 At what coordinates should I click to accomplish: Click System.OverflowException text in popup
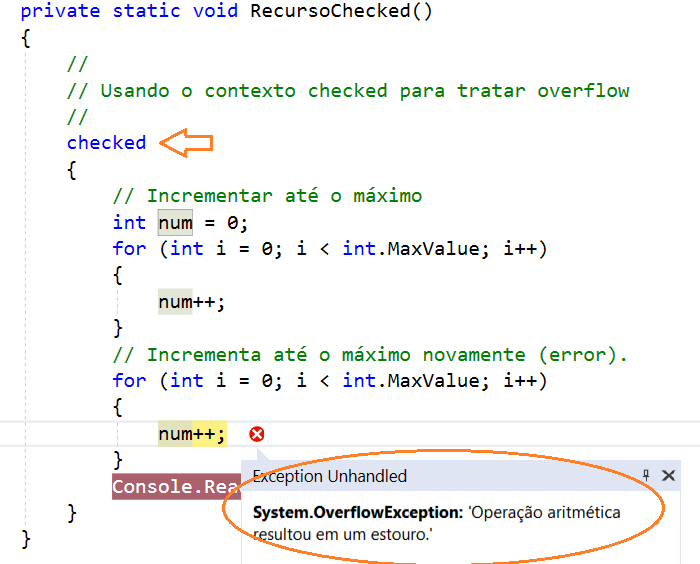(x=358, y=512)
